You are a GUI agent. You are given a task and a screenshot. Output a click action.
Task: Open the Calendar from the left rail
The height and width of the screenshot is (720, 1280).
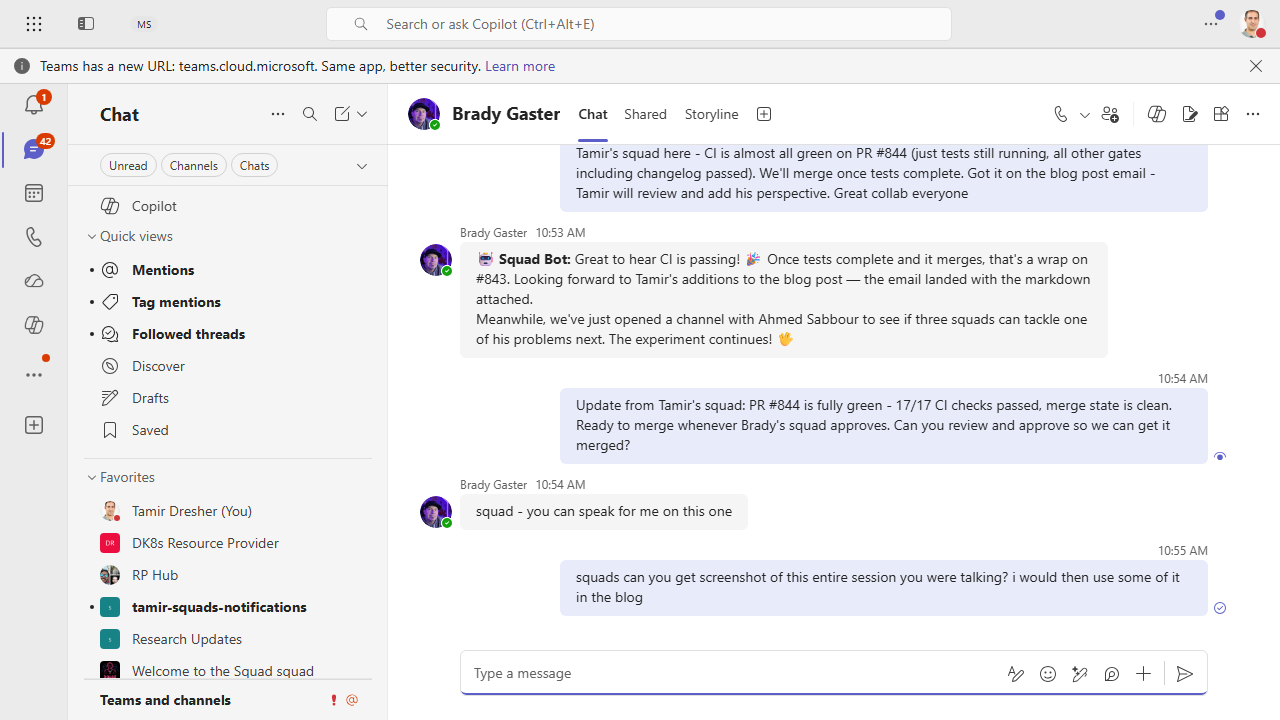(x=33, y=192)
